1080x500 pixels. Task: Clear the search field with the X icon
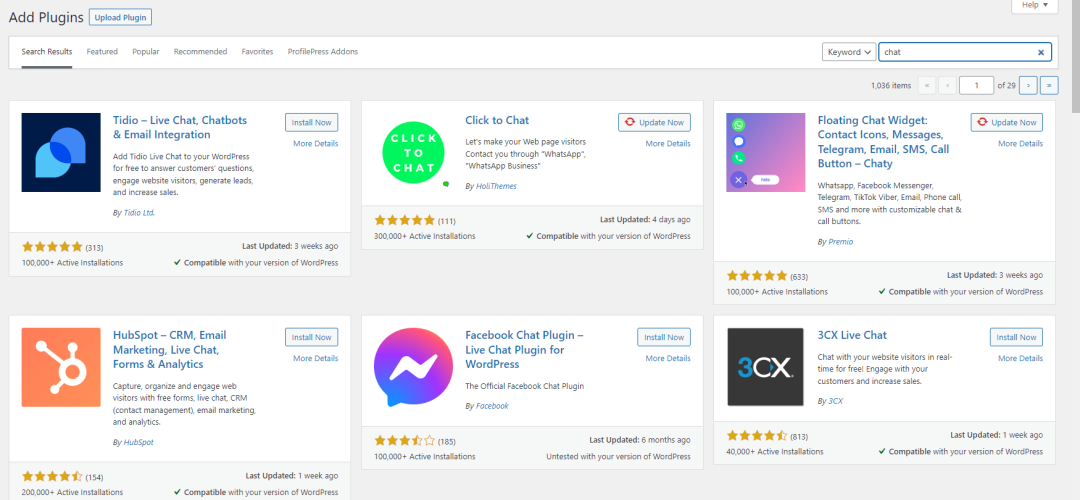[x=1041, y=52]
